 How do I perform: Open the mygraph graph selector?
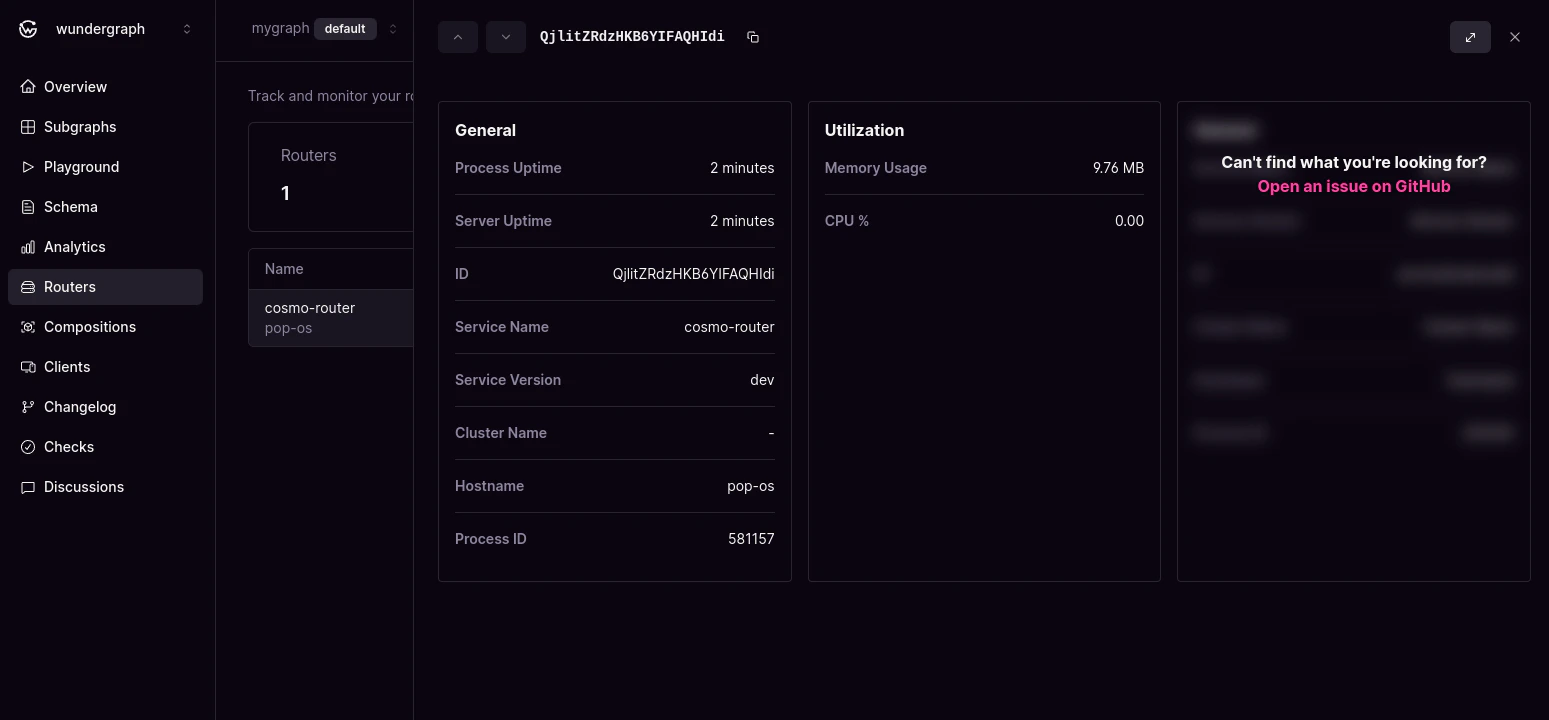point(392,29)
